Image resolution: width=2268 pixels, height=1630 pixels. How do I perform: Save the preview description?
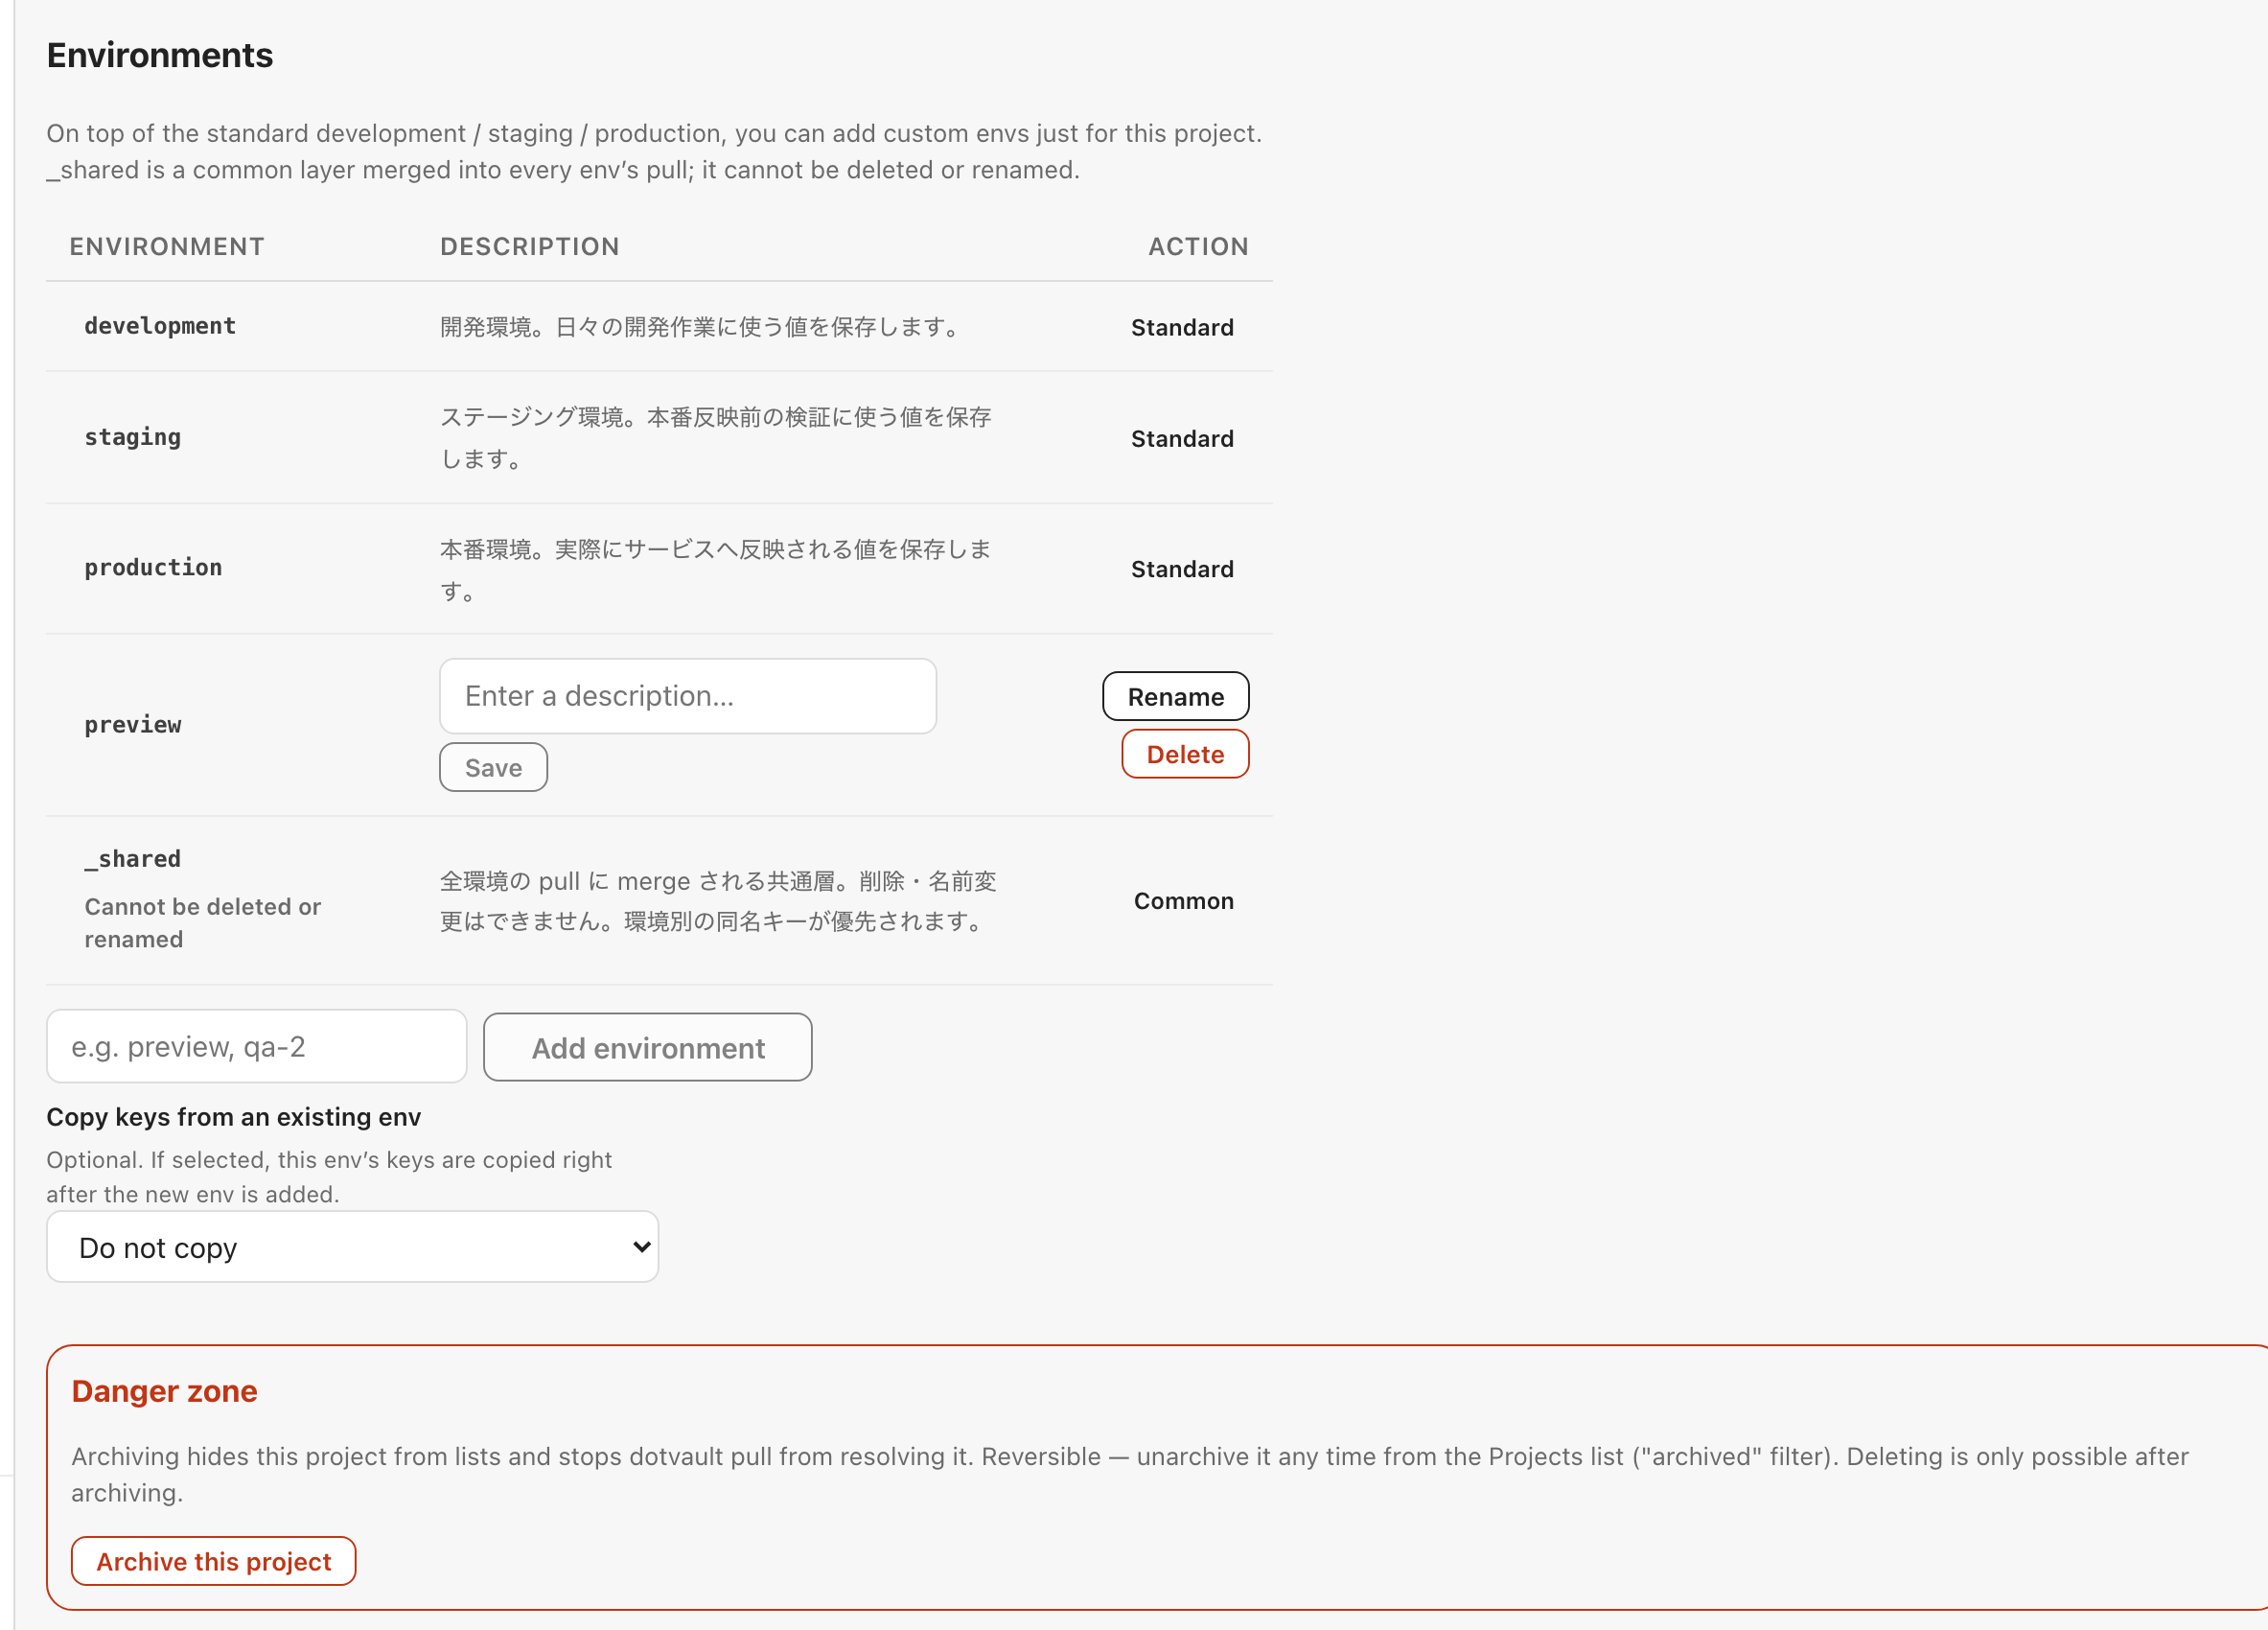pos(493,767)
